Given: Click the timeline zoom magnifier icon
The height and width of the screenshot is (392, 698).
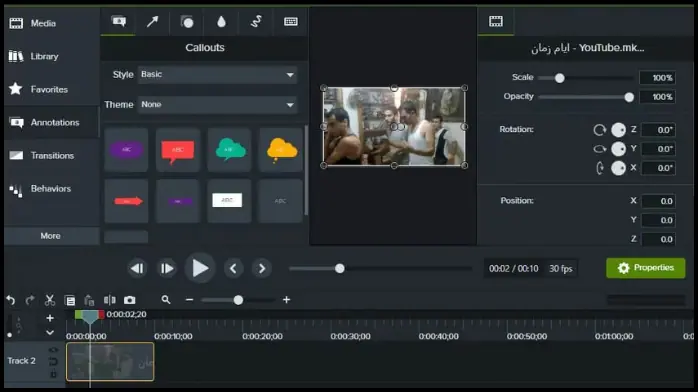Looking at the screenshot, I should (x=166, y=300).
